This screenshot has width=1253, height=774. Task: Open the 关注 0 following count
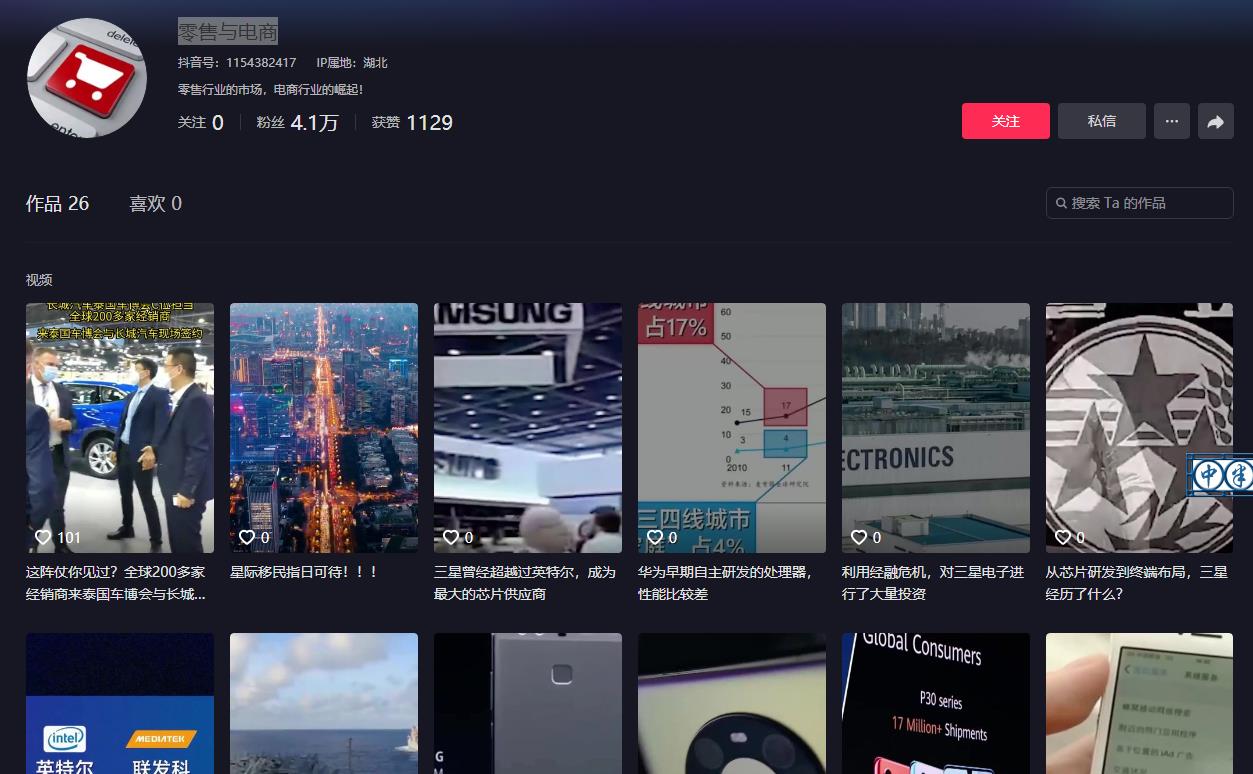[200, 123]
